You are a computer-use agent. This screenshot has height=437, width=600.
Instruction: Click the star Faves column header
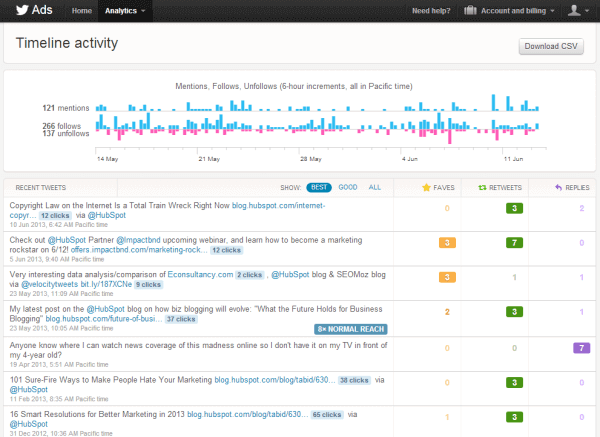[x=426, y=187]
